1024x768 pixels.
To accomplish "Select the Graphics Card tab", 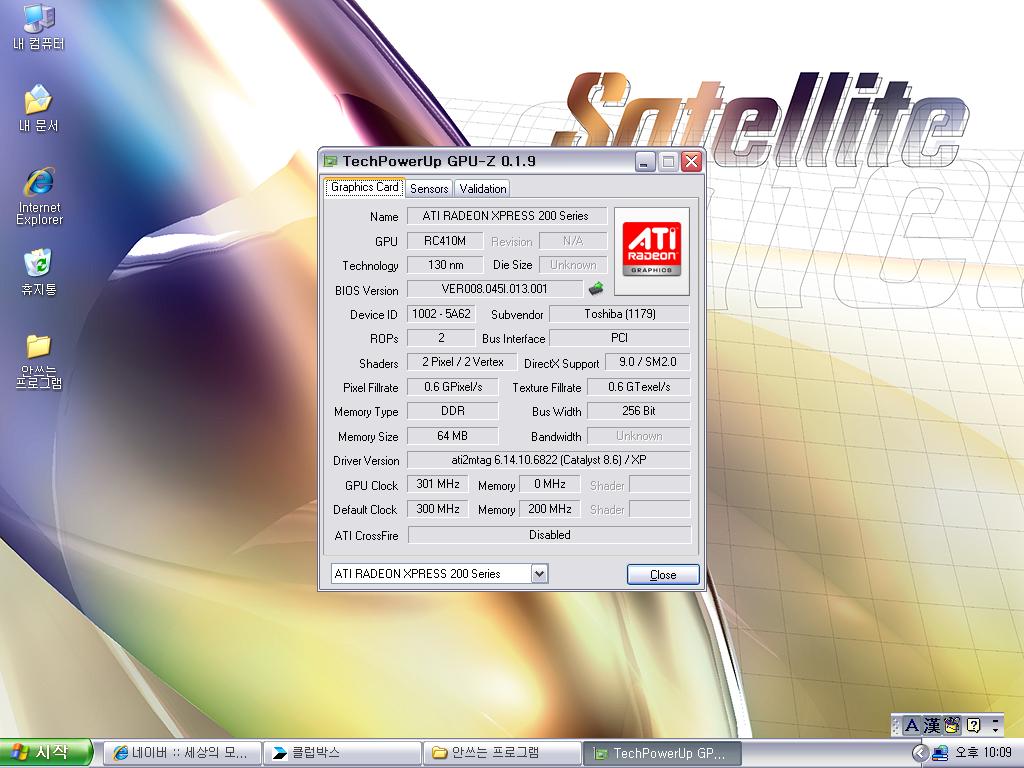I will [x=364, y=187].
